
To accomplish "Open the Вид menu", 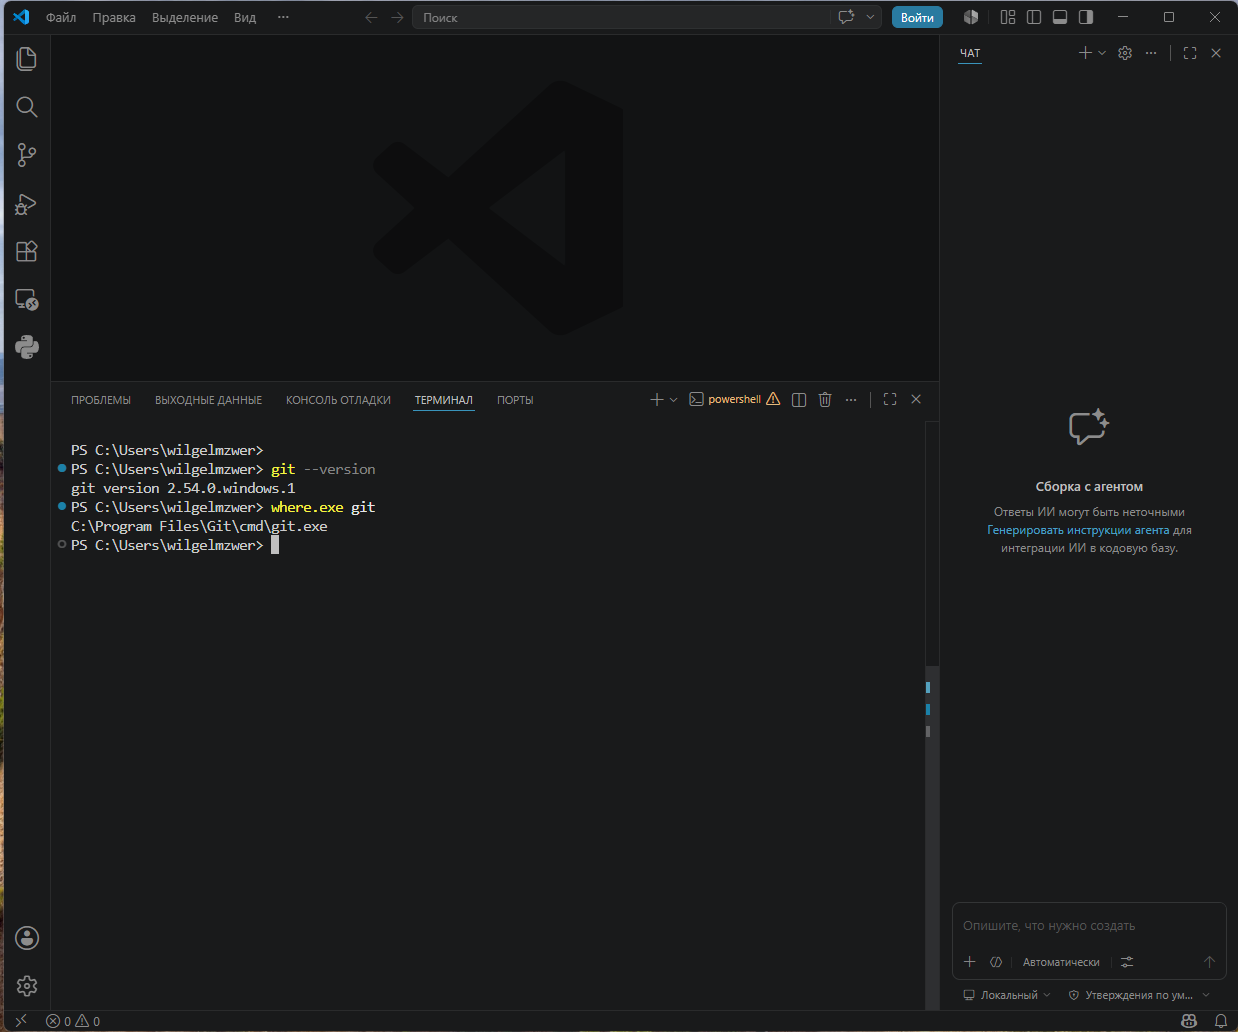I will [x=245, y=17].
